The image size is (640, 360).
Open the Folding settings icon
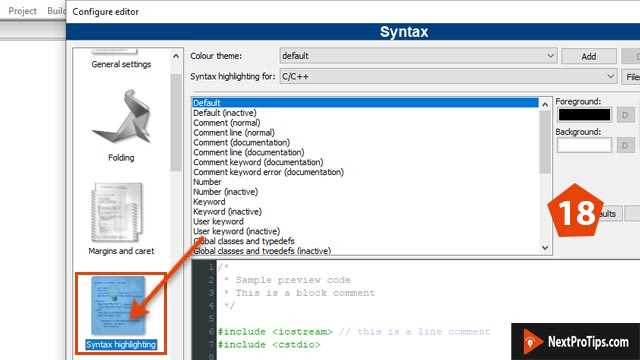pyautogui.click(x=121, y=125)
